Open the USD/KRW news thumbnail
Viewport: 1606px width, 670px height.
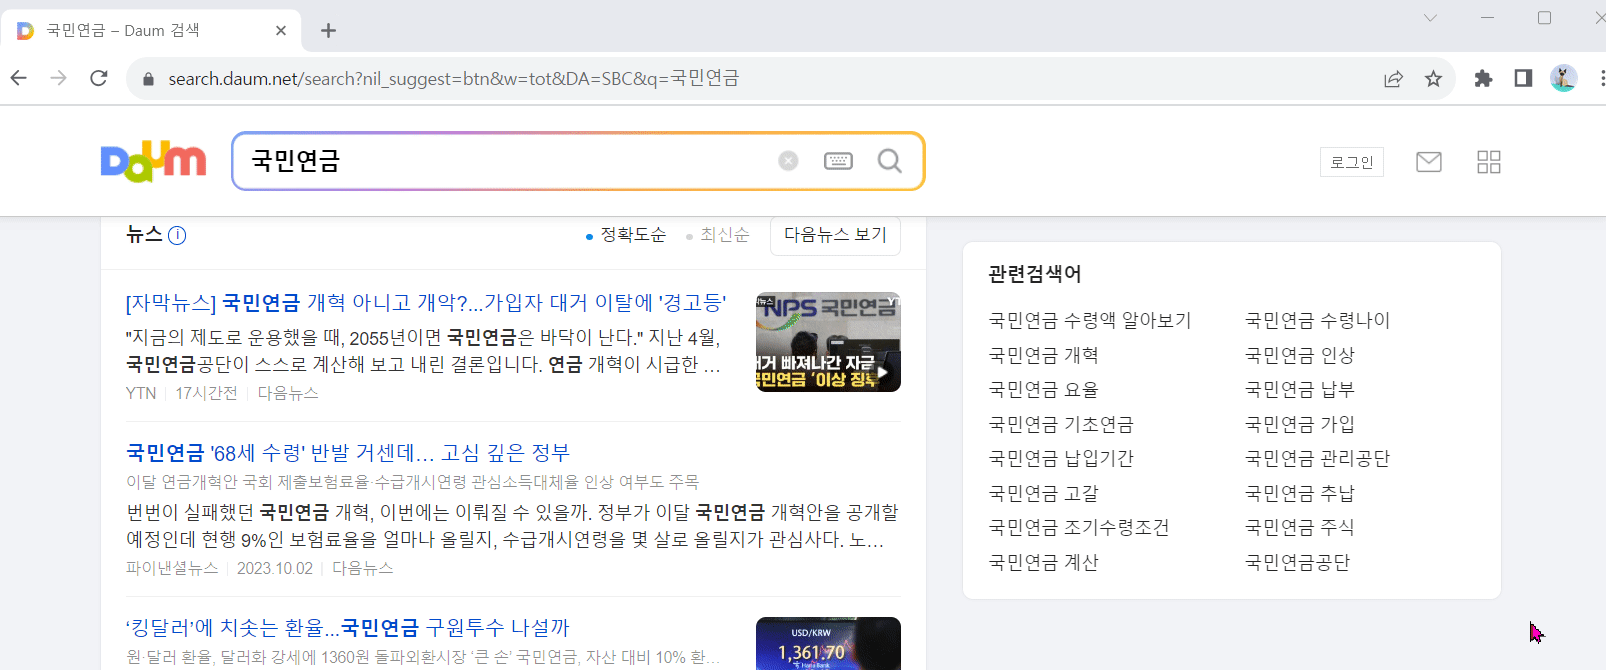click(x=828, y=643)
